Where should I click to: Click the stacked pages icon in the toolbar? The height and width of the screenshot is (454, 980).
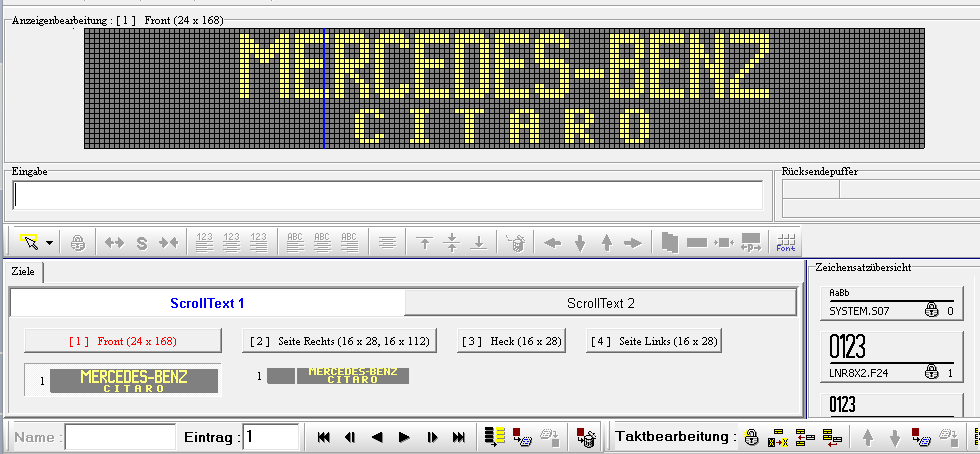[669, 242]
